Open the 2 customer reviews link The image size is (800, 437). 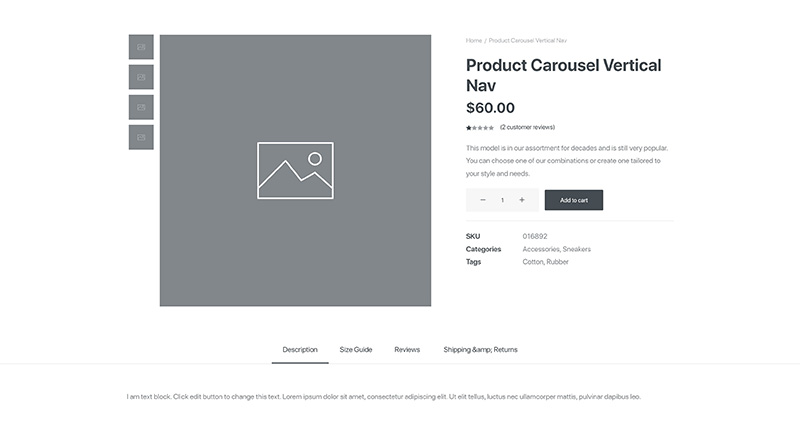(527, 127)
